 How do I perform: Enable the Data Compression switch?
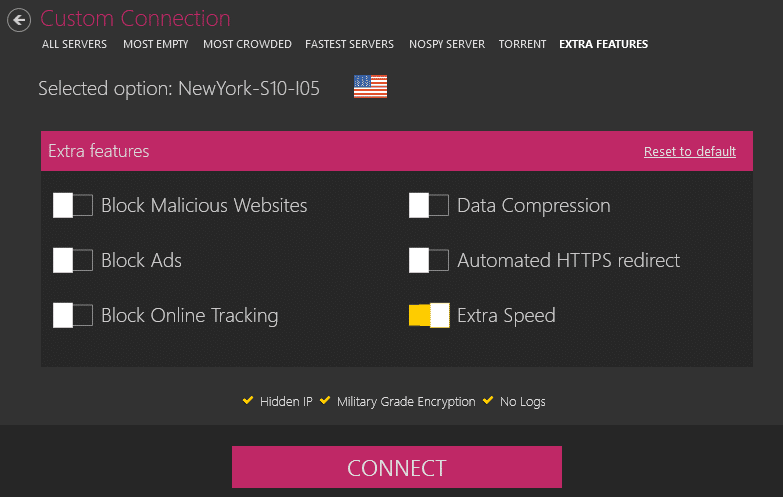[428, 205]
